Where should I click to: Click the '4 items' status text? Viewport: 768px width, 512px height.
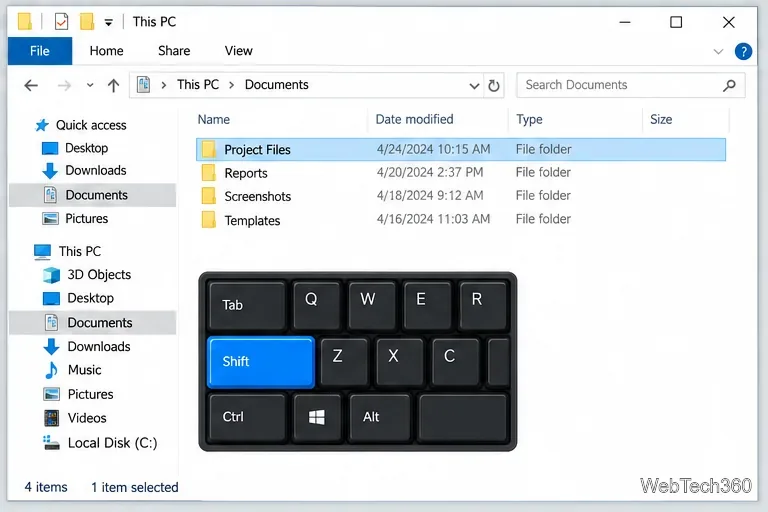[46, 488]
